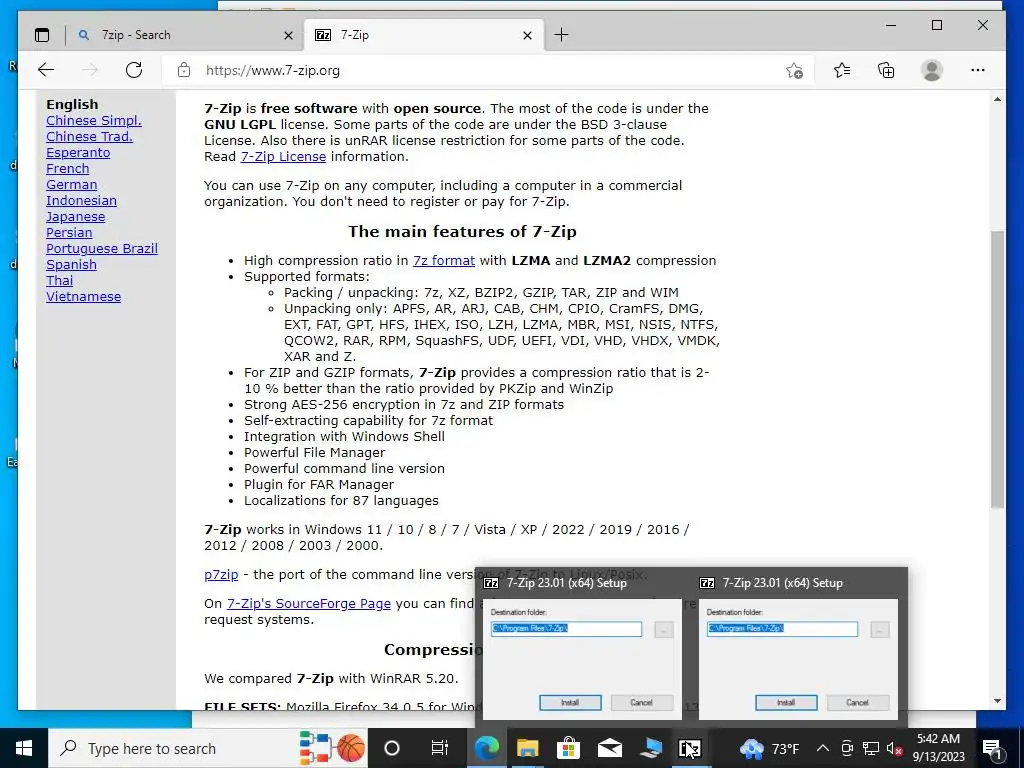
Task: Show hidden system tray icons
Action: tap(823, 748)
